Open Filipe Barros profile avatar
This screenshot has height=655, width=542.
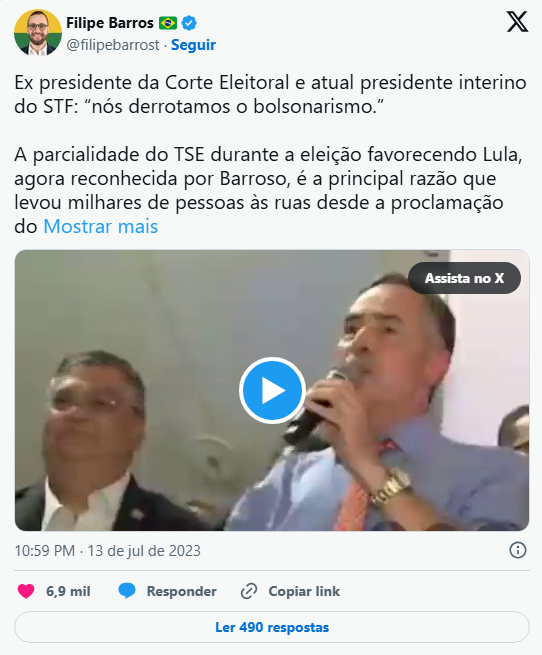(38, 32)
